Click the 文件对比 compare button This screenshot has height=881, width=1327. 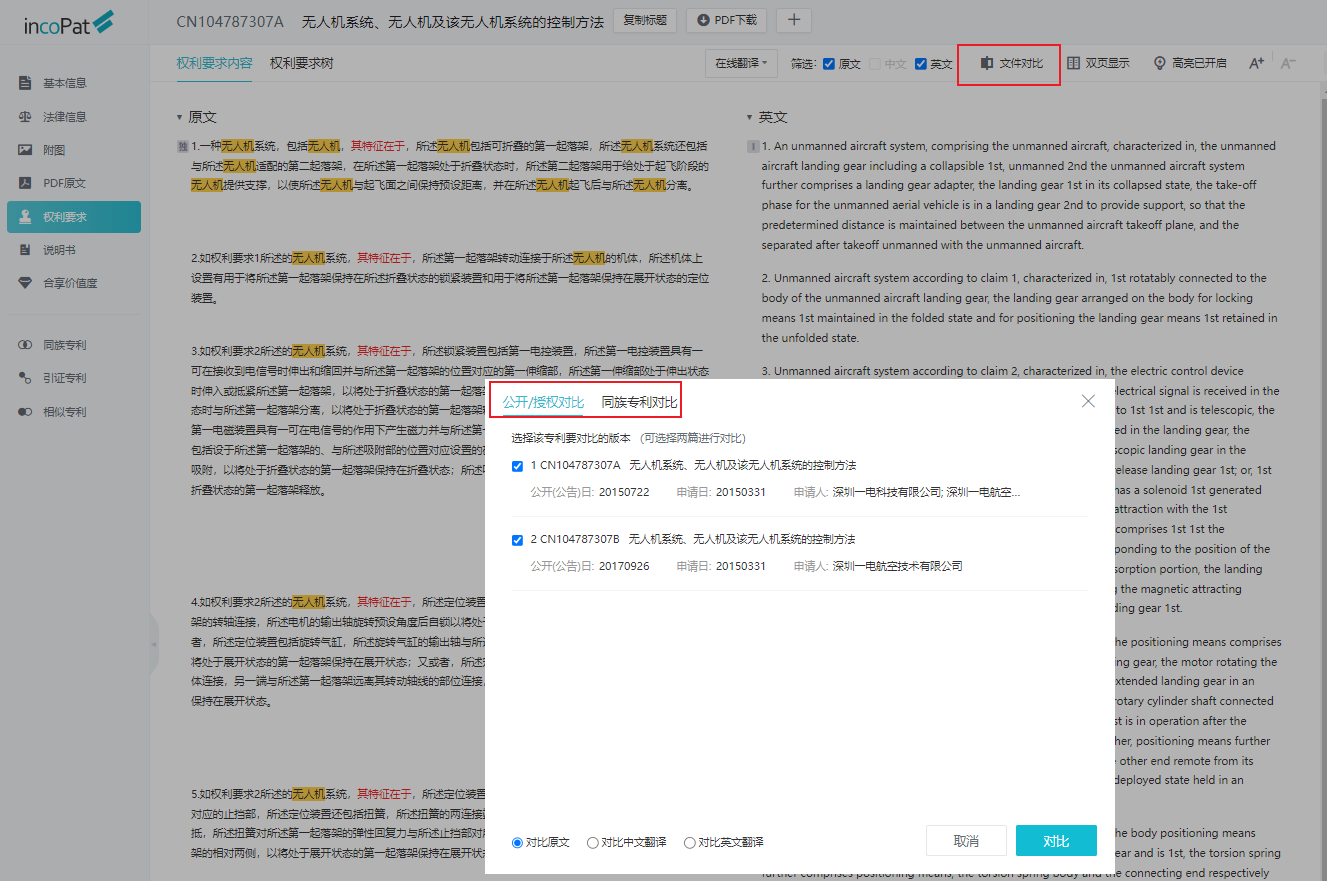coord(1010,63)
